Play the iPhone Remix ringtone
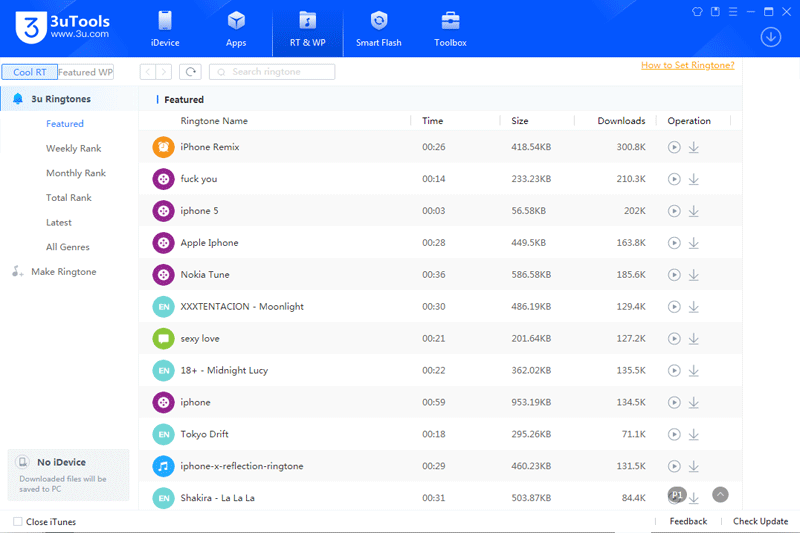The image size is (800, 533). pyautogui.click(x=674, y=147)
